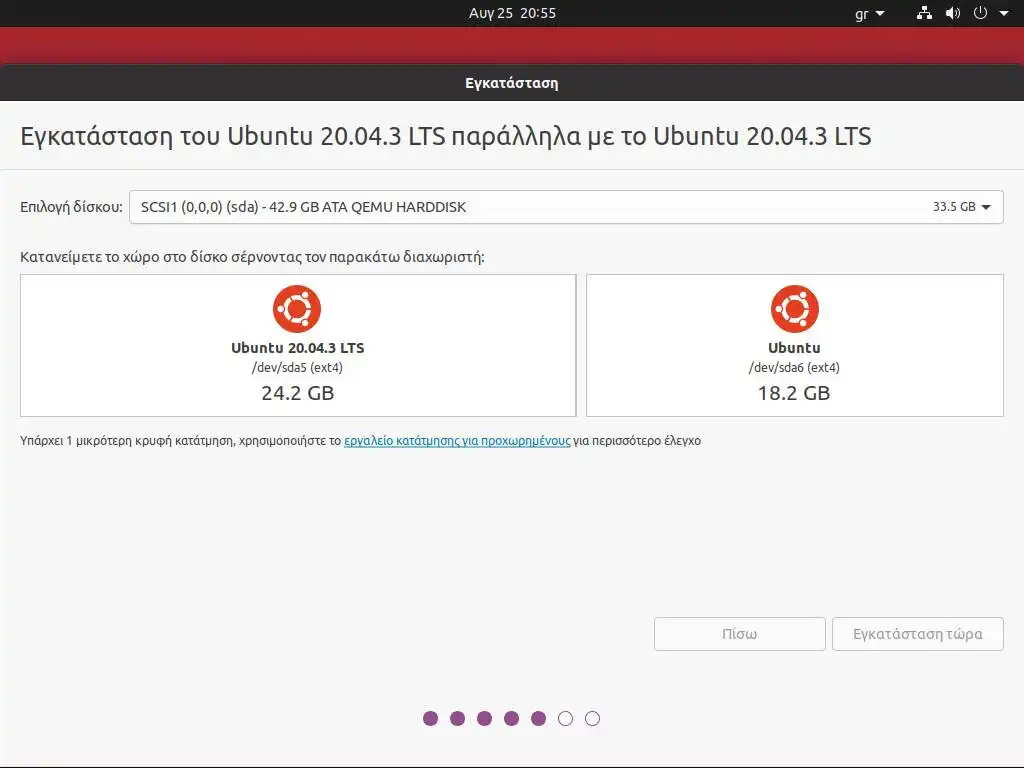Select the Ubuntu /dev/sda6 partition box
This screenshot has height=768, width=1024.
[795, 345]
